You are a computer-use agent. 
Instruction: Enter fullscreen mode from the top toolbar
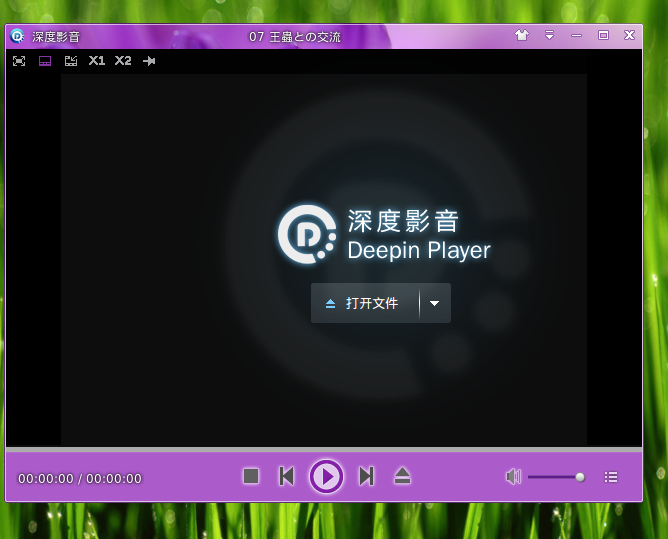19,61
